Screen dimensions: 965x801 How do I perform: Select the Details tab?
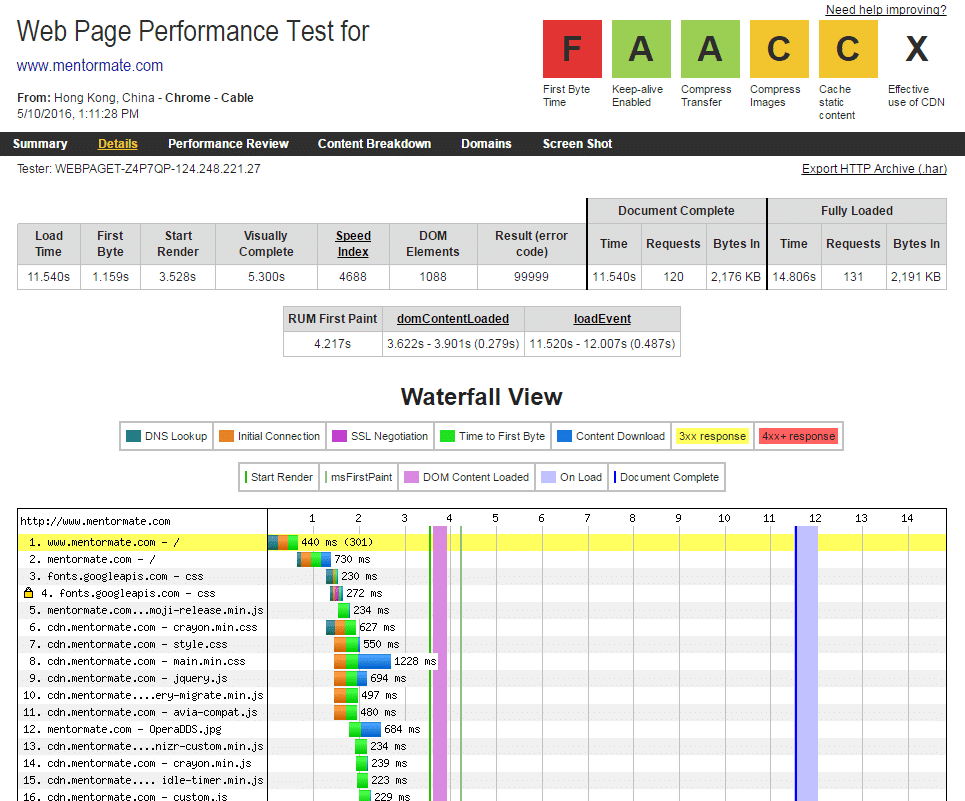coord(118,144)
